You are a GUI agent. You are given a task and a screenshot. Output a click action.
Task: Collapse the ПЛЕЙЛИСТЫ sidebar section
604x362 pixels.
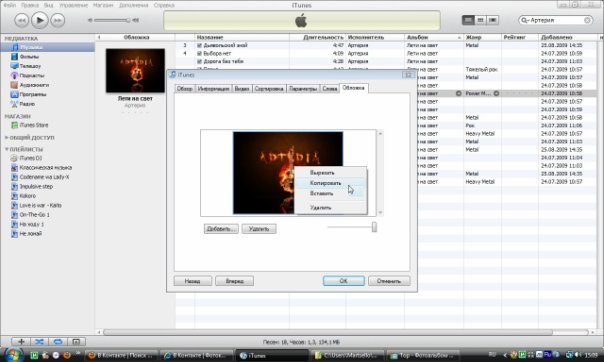tap(6, 149)
